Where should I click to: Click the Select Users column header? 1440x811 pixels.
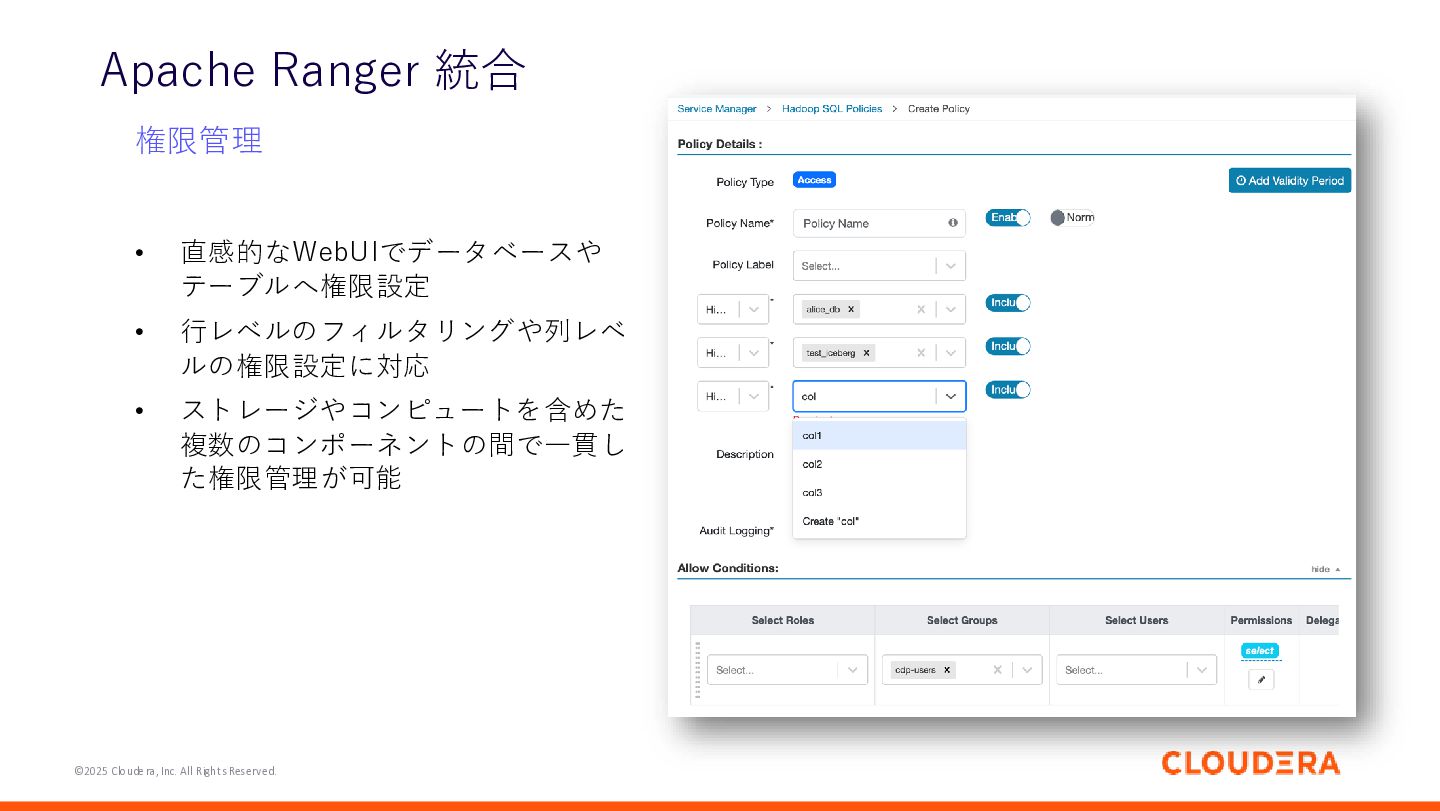point(1137,620)
